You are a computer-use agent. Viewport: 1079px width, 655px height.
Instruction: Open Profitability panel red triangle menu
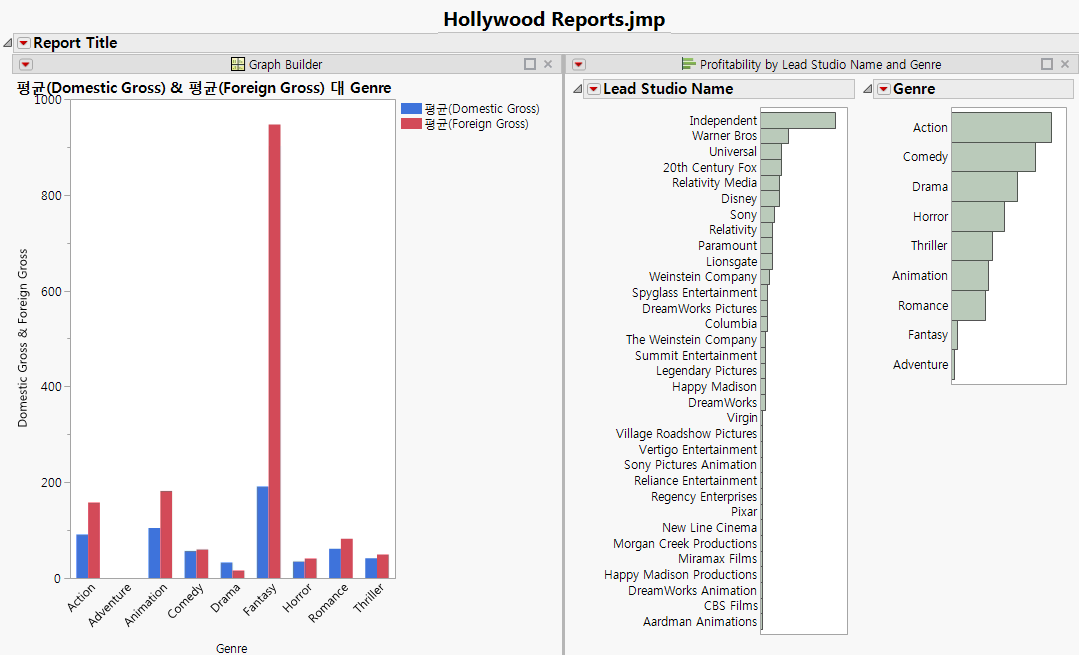coord(579,64)
